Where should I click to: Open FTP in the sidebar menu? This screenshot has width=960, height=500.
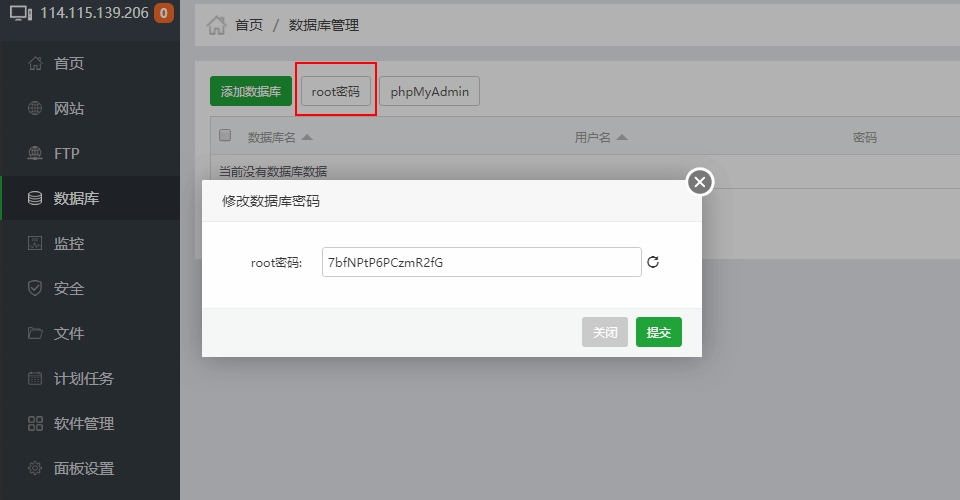pos(90,153)
